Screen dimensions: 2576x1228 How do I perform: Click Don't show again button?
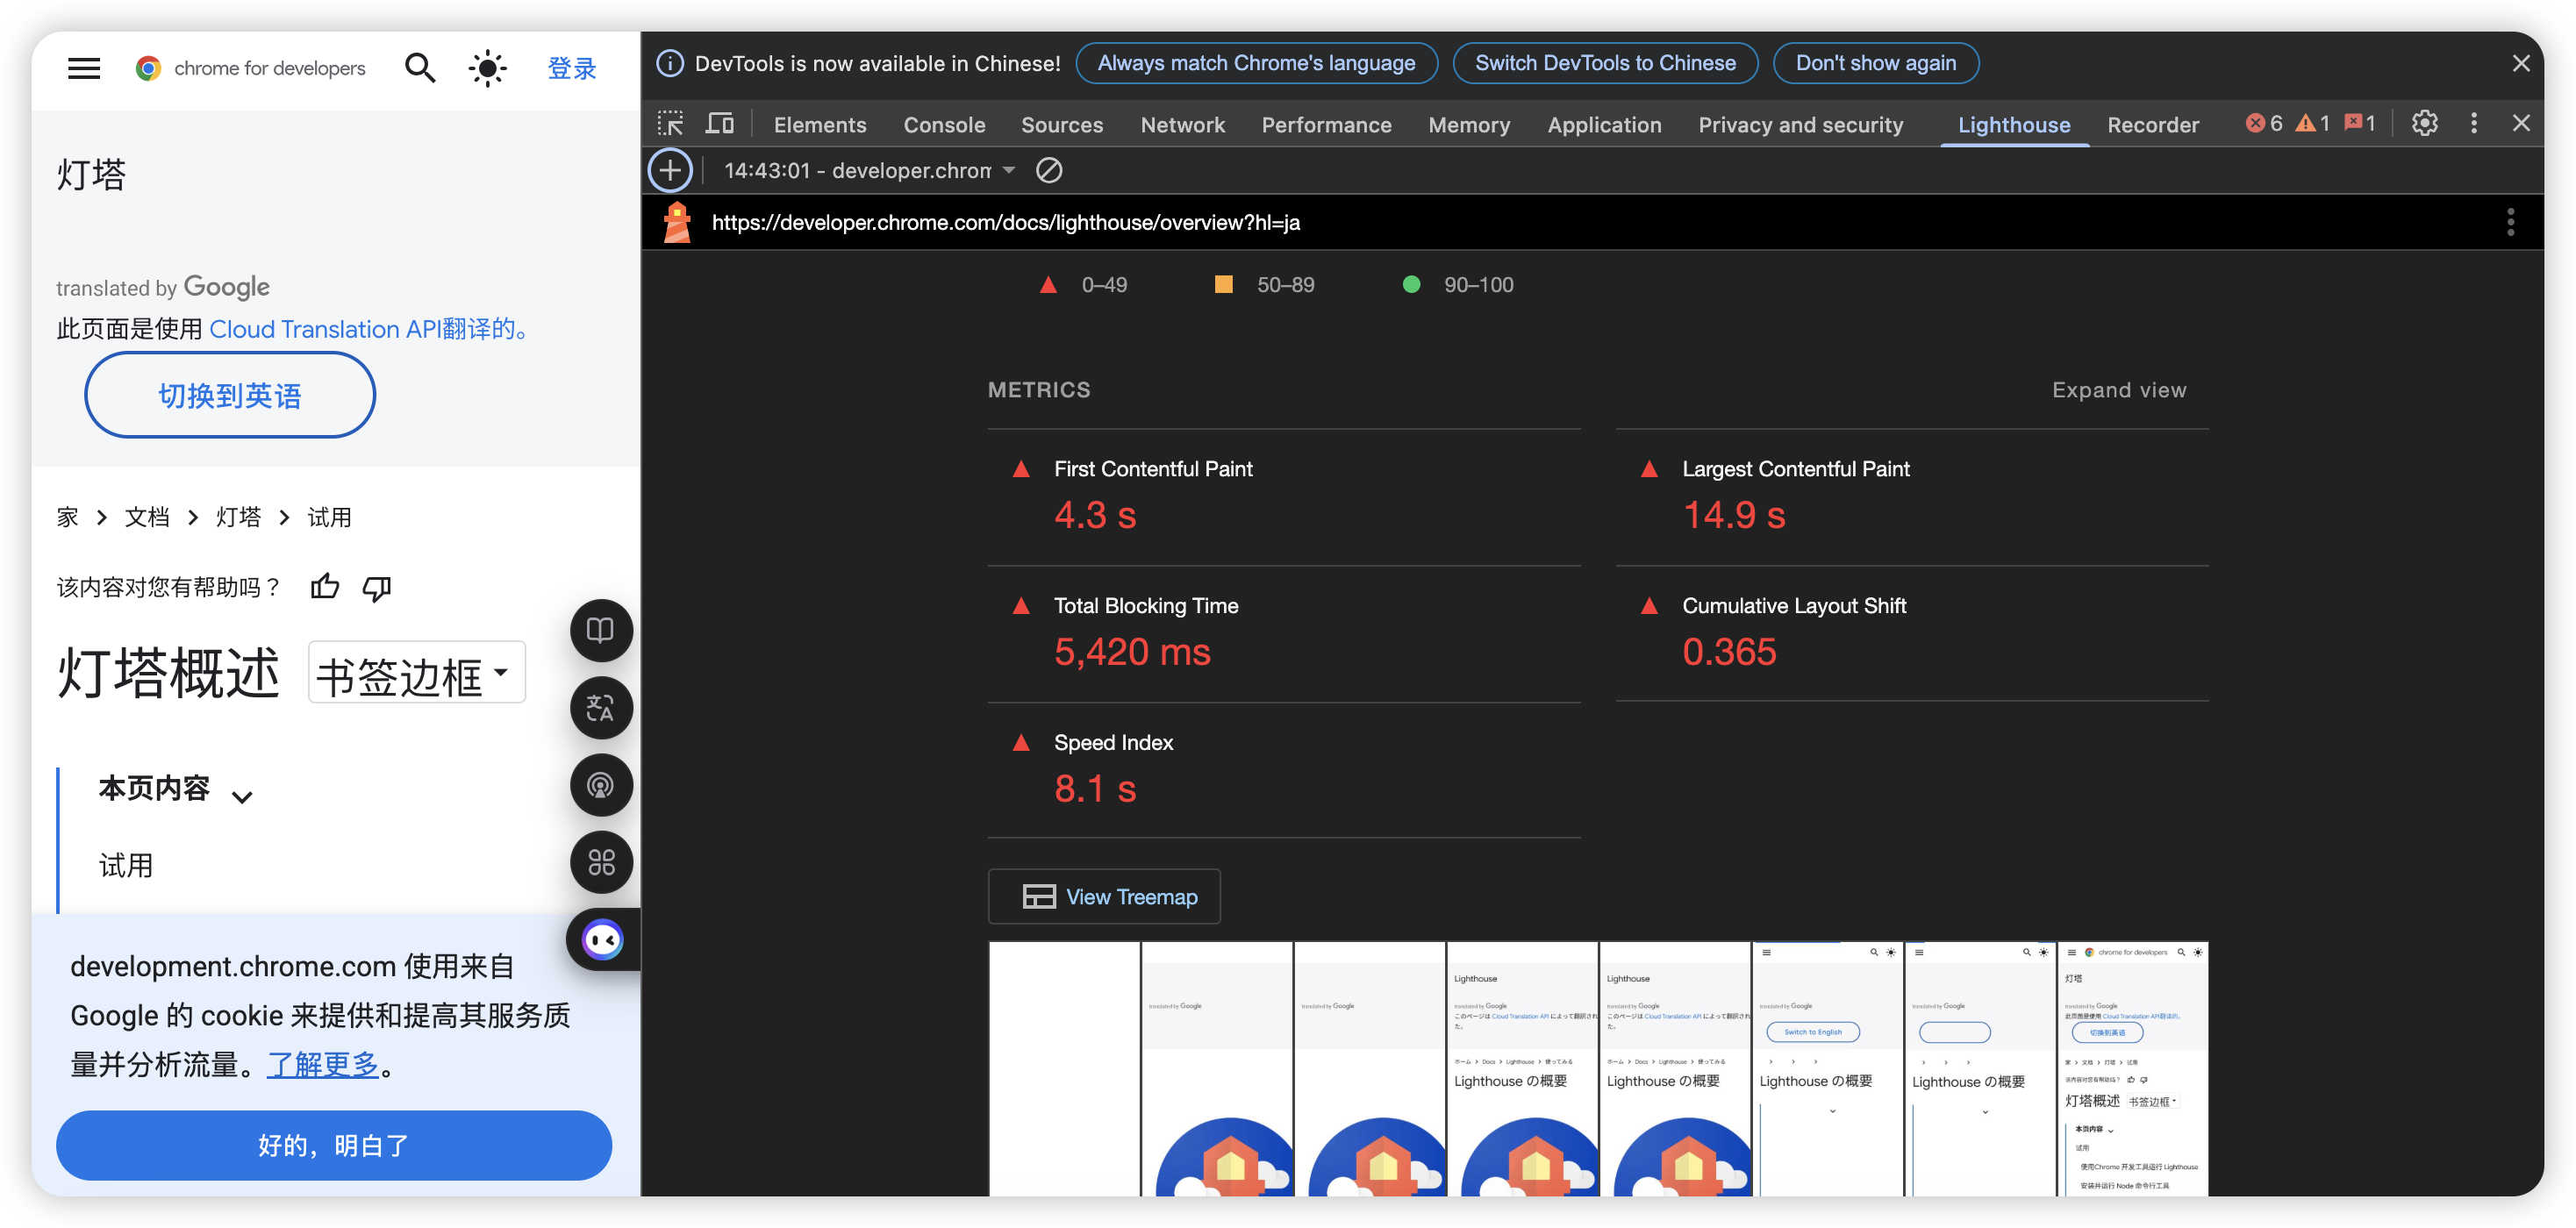point(1875,63)
